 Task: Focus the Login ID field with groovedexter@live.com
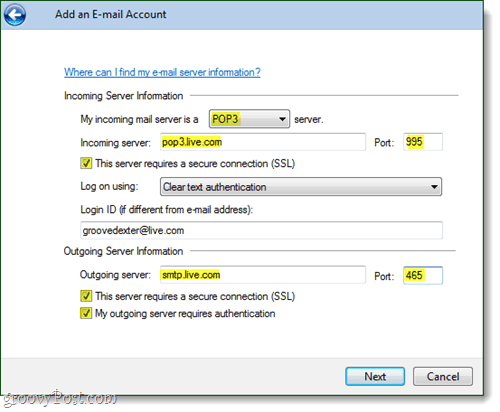(x=261, y=230)
